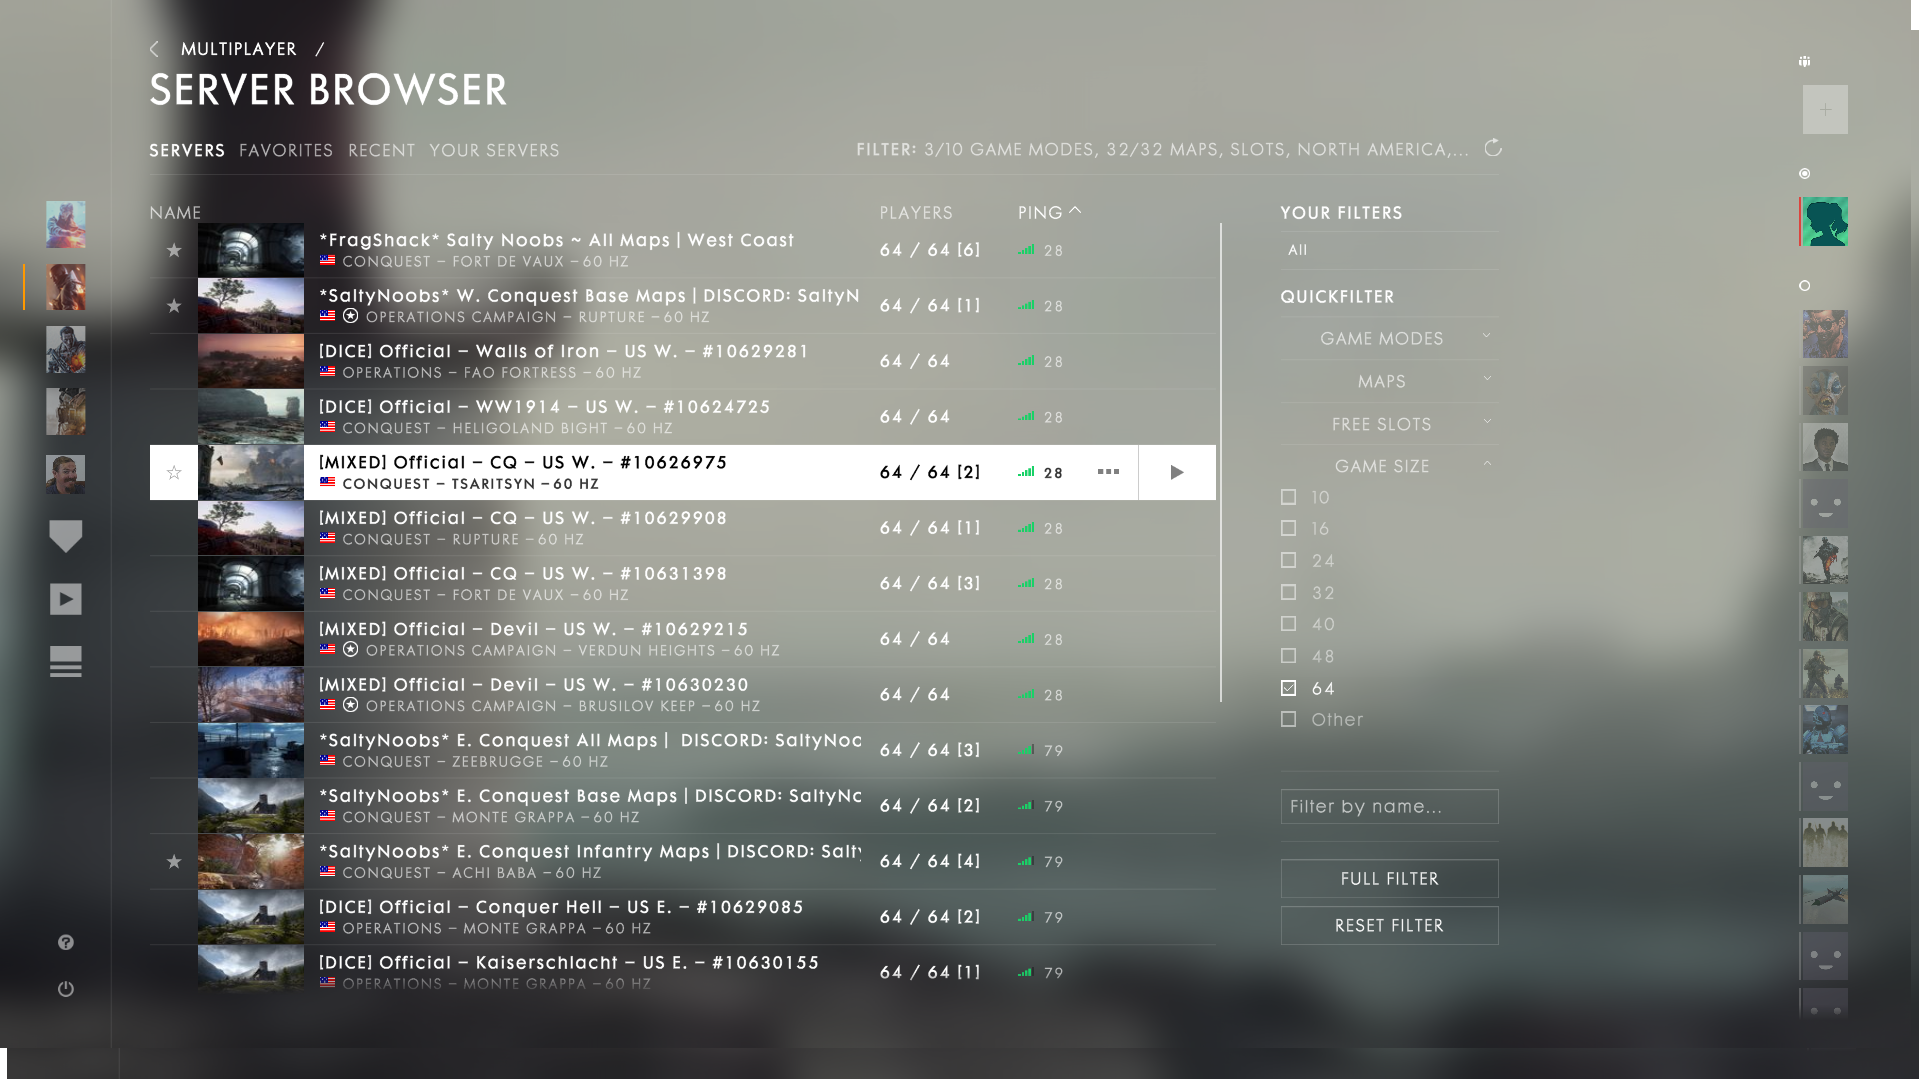Check the 16 game size box
The width and height of the screenshot is (1919, 1079).
pyautogui.click(x=1289, y=528)
